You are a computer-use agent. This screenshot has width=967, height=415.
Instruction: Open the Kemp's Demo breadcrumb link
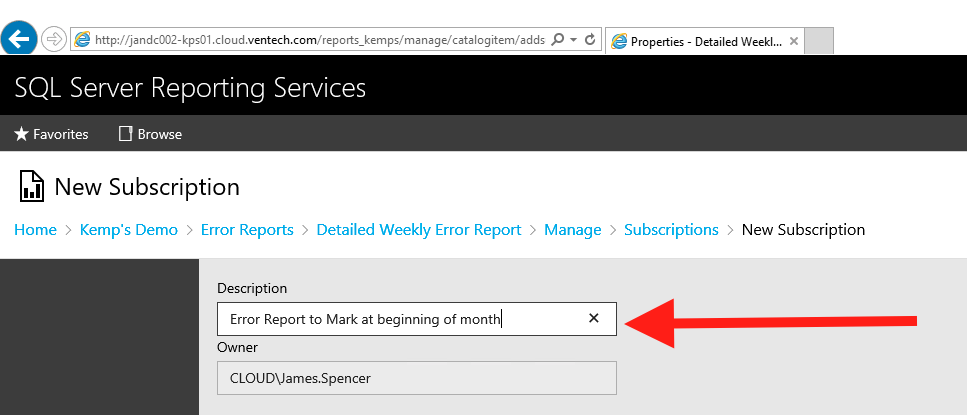[129, 230]
